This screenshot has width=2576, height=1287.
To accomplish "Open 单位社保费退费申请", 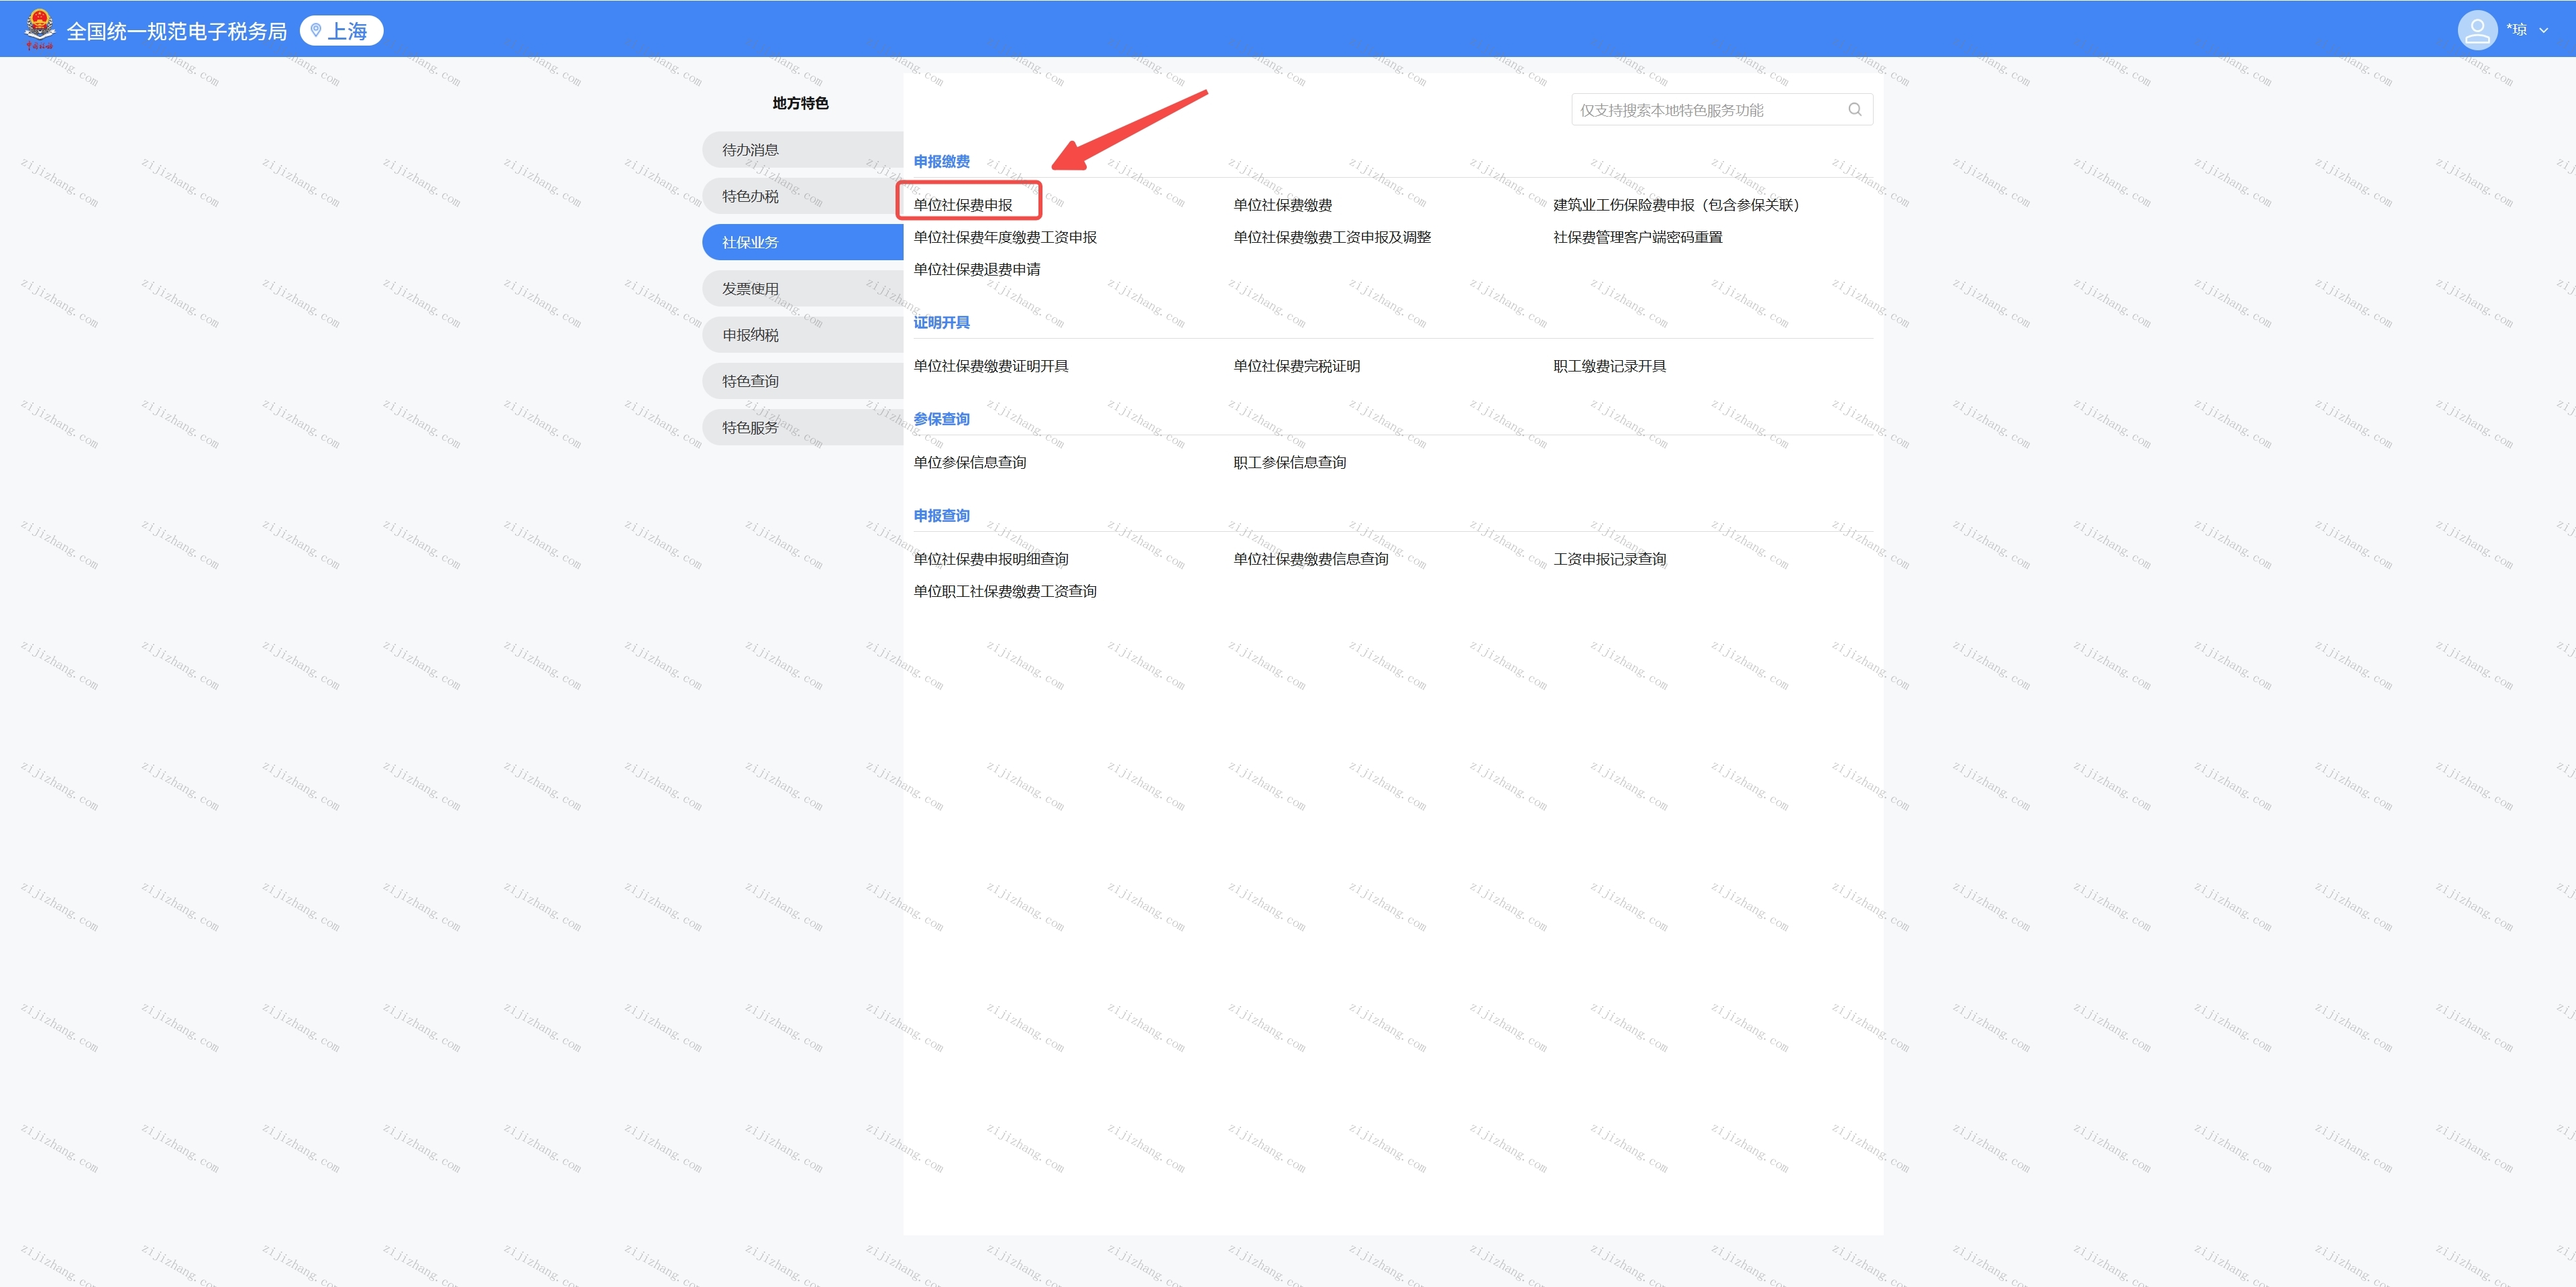I will [977, 269].
